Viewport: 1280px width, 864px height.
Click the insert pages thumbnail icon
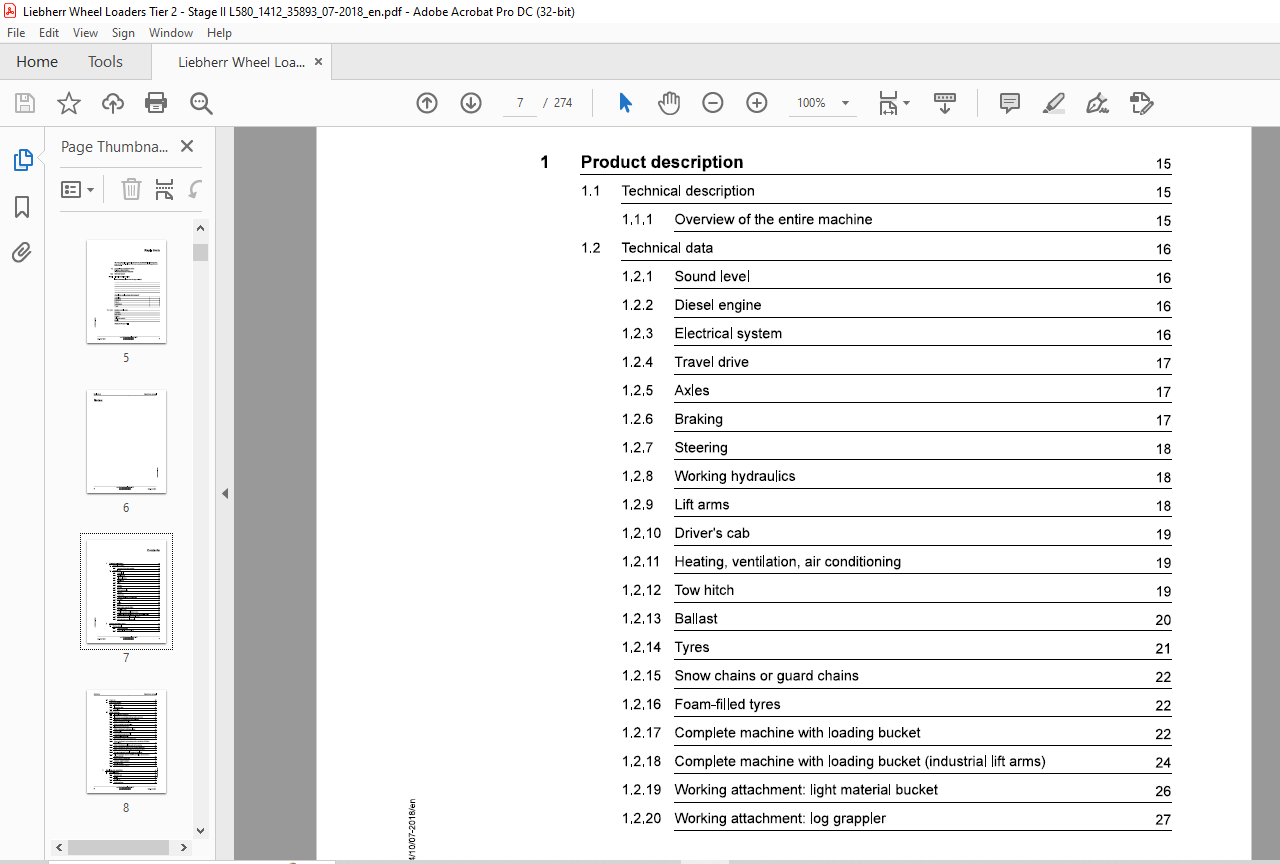coord(165,189)
